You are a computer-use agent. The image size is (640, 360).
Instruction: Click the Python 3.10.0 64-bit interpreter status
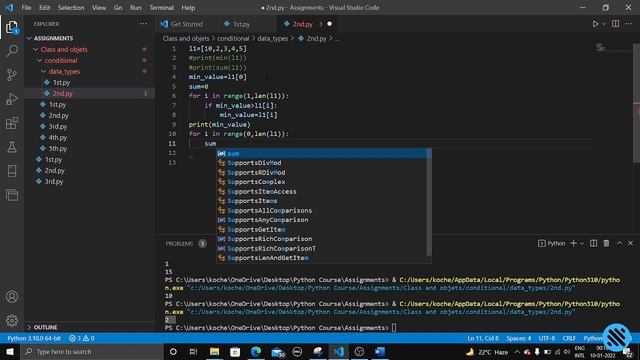34,338
